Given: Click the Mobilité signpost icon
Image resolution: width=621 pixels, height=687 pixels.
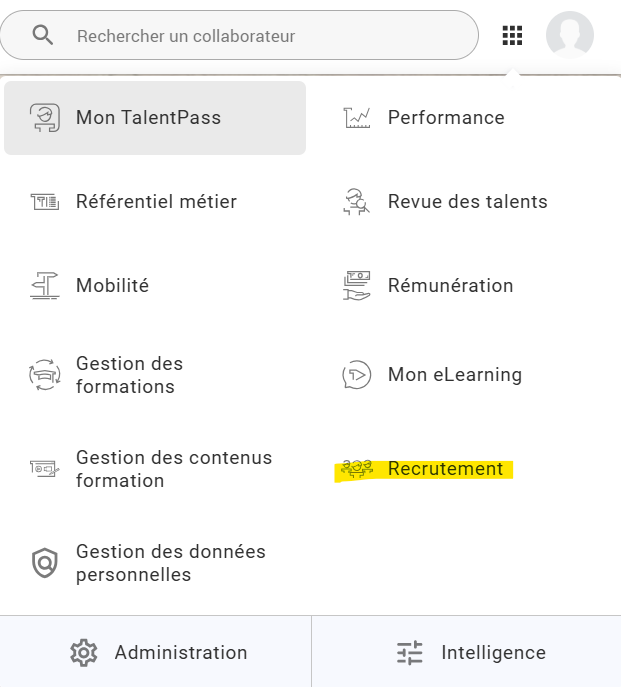Looking at the screenshot, I should point(44,286).
